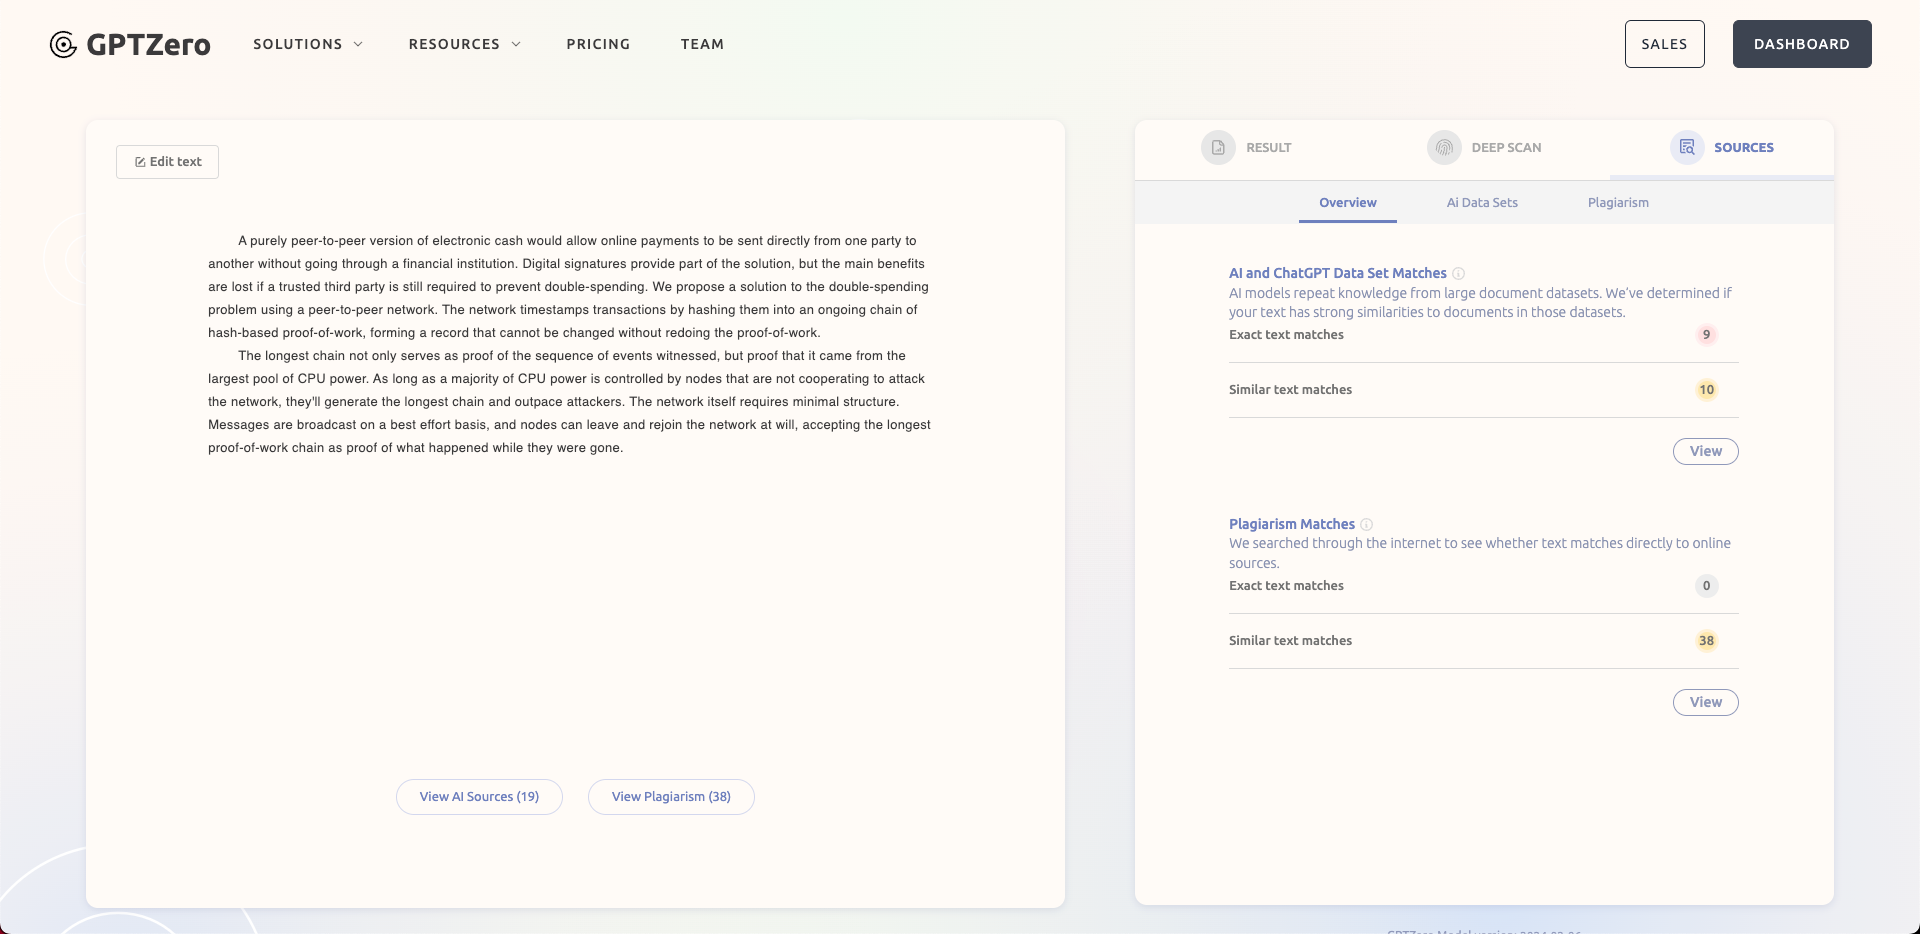This screenshot has height=934, width=1920.
Task: Expand the Resources dropdown chevron
Action: tap(516, 44)
